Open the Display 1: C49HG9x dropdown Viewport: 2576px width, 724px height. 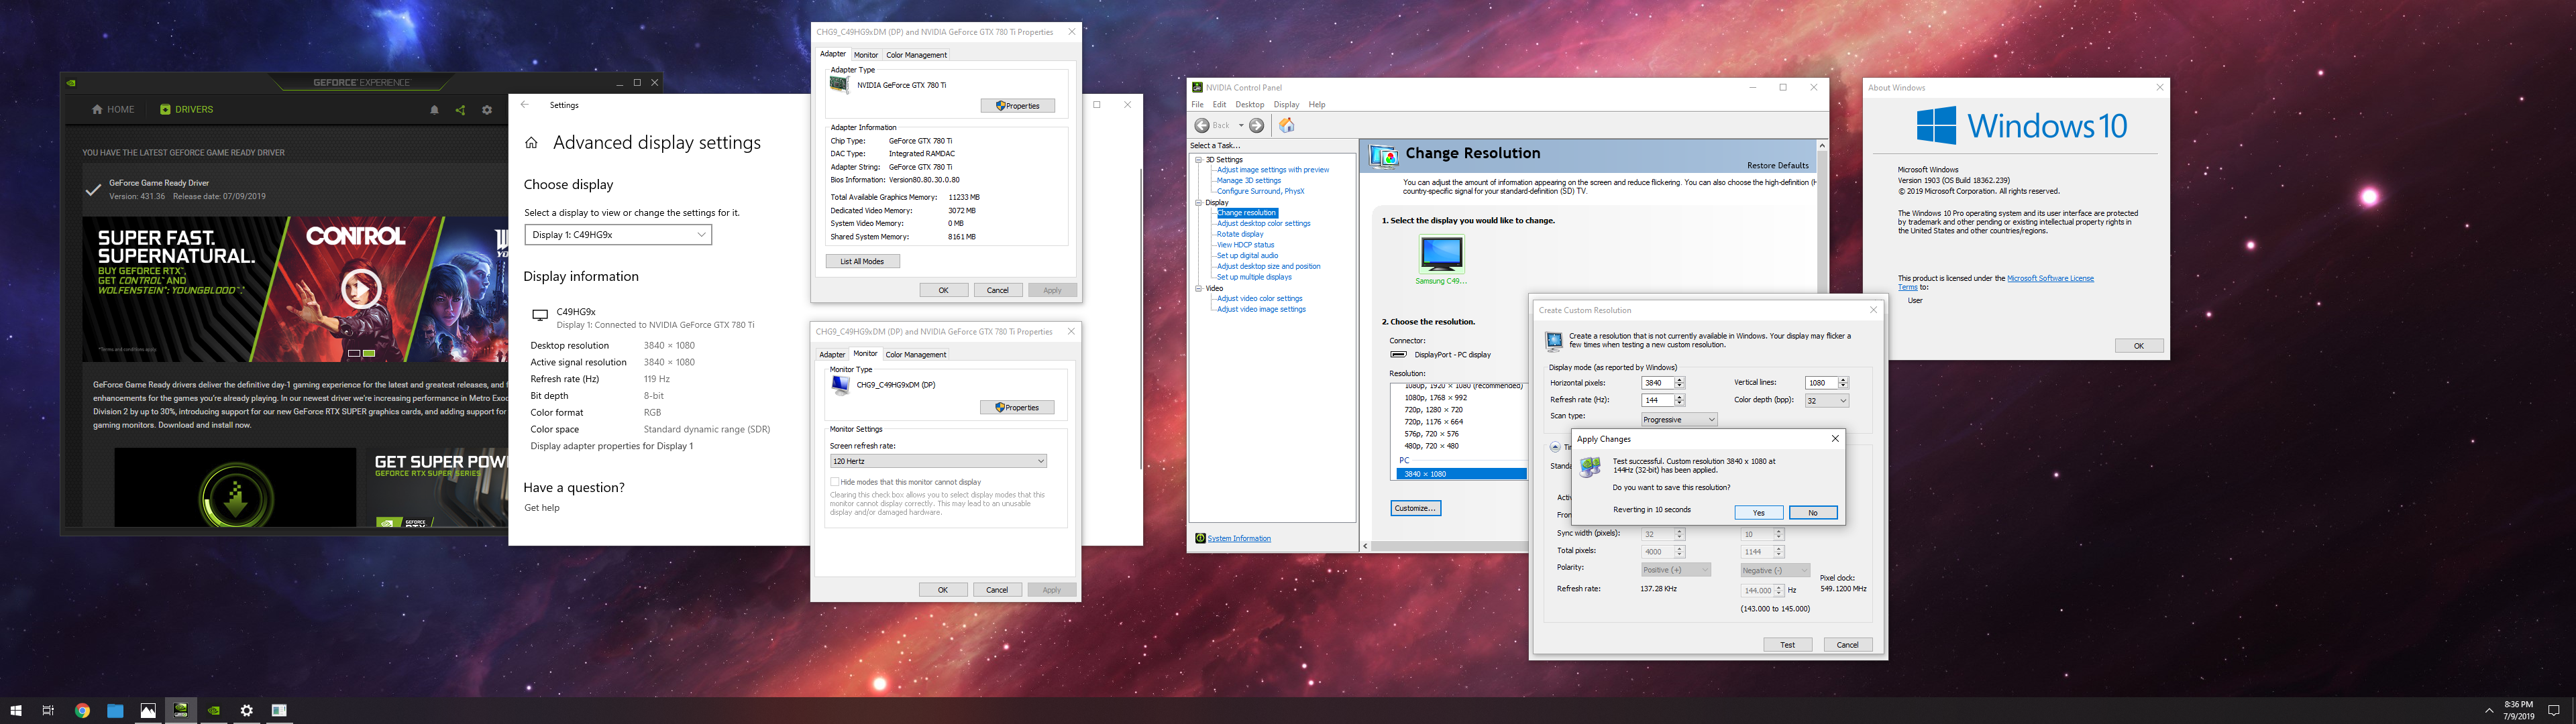pos(618,234)
